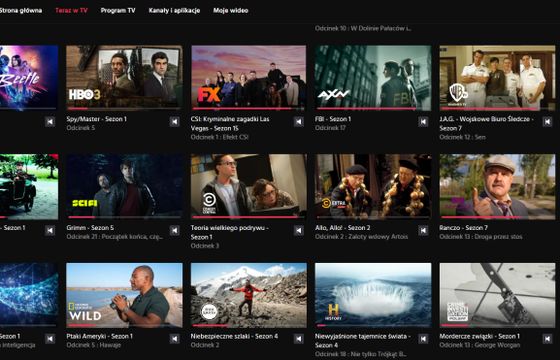Click round channel logo on Niebezpieczne szlaki thumbnail
The width and height of the screenshot is (560, 360).
tap(209, 312)
